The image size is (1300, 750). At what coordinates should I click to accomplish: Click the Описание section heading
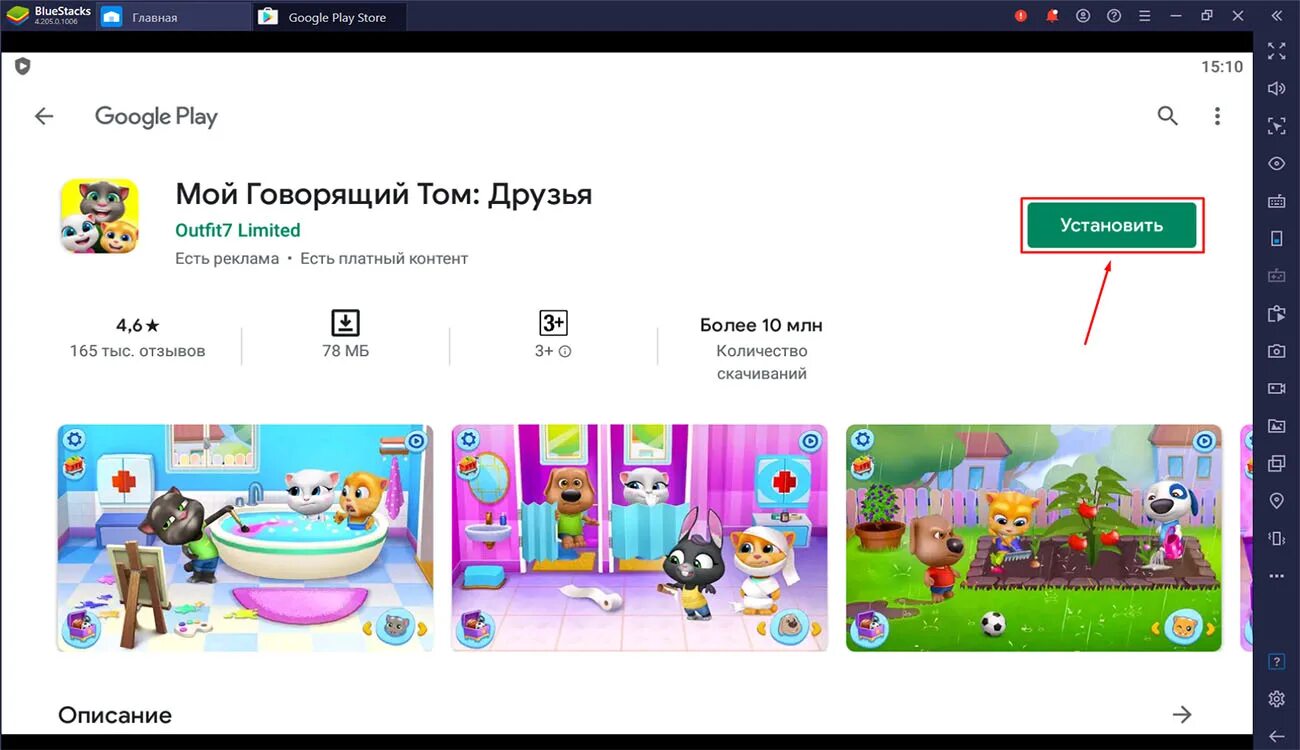tap(115, 715)
